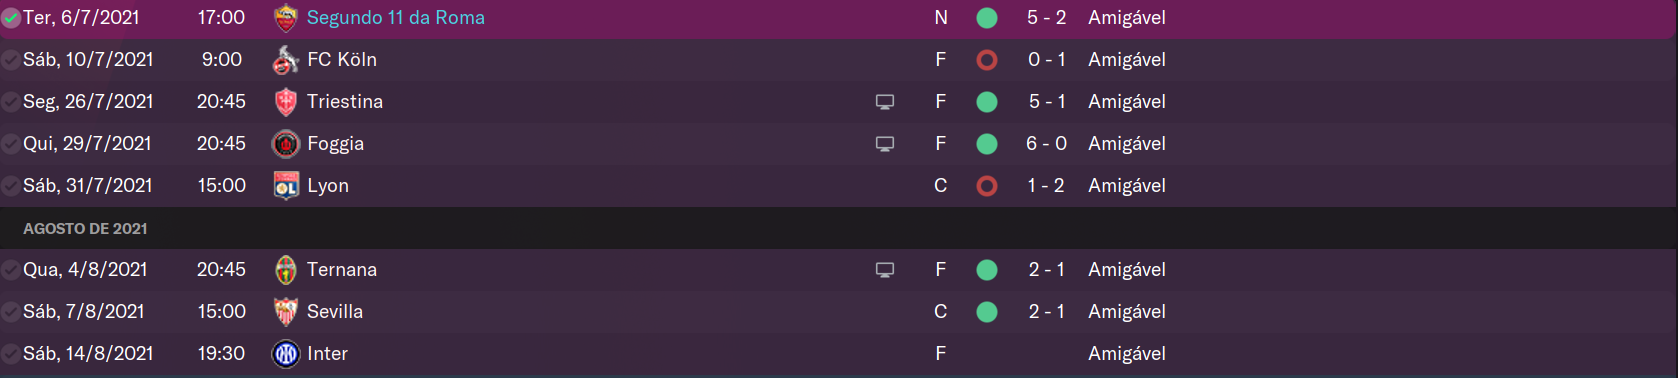
Task: Click the Roma club crest icon
Action: 286,18
